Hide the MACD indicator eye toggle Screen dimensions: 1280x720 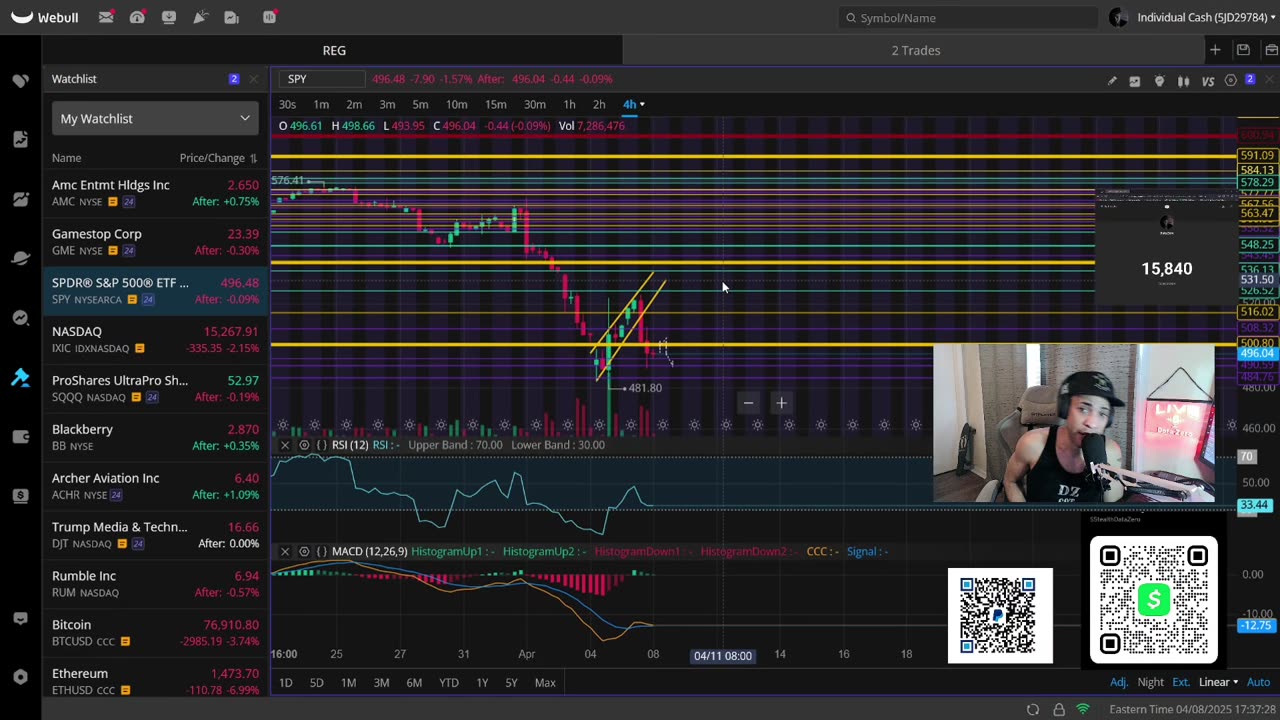(305, 551)
